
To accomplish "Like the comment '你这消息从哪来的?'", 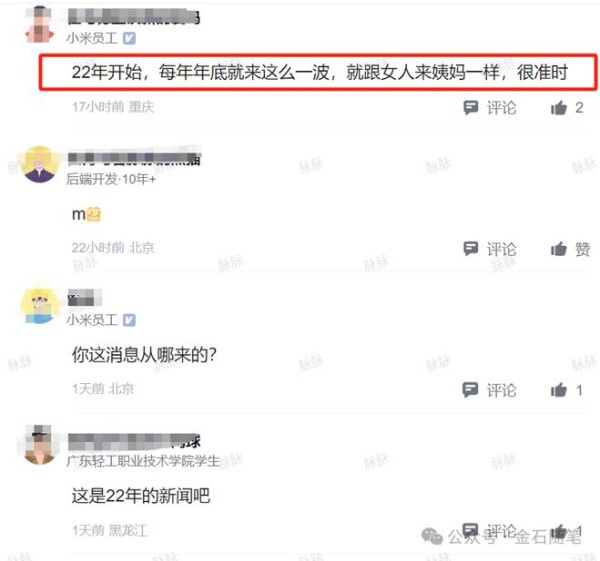I will 567,390.
